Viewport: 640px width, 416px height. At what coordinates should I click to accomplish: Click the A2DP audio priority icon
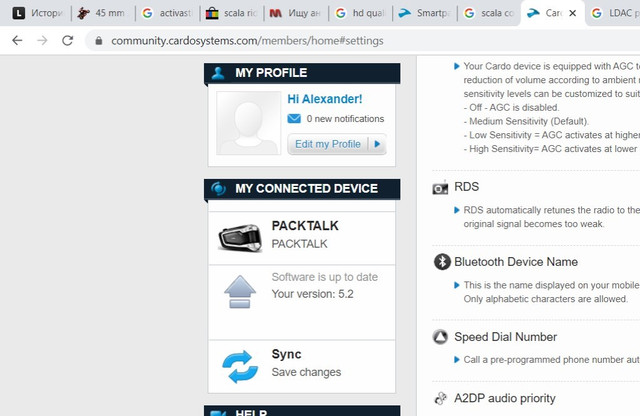coord(441,398)
